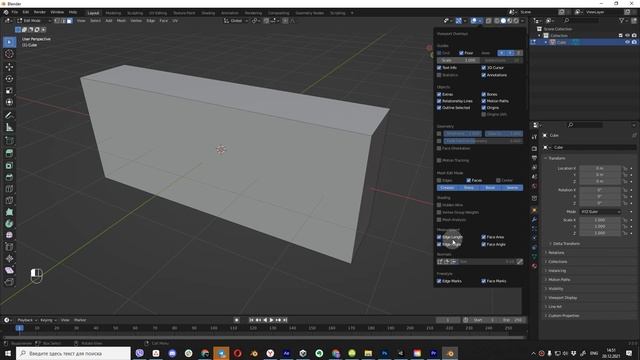Switch to the Modeling workspace tab

point(113,13)
